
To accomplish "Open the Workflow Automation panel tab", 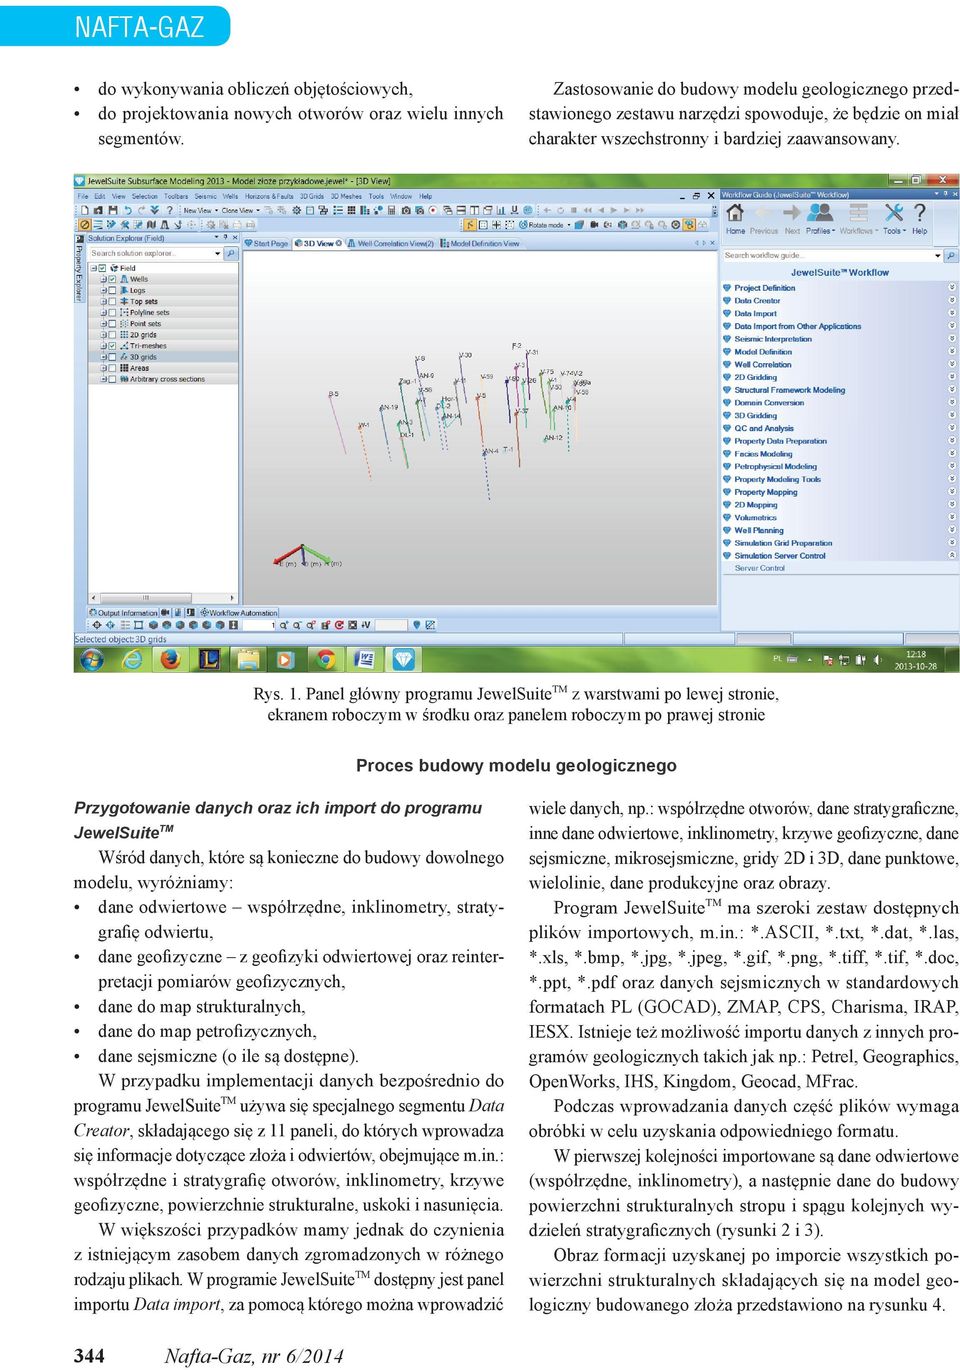I will pyautogui.click(x=239, y=612).
